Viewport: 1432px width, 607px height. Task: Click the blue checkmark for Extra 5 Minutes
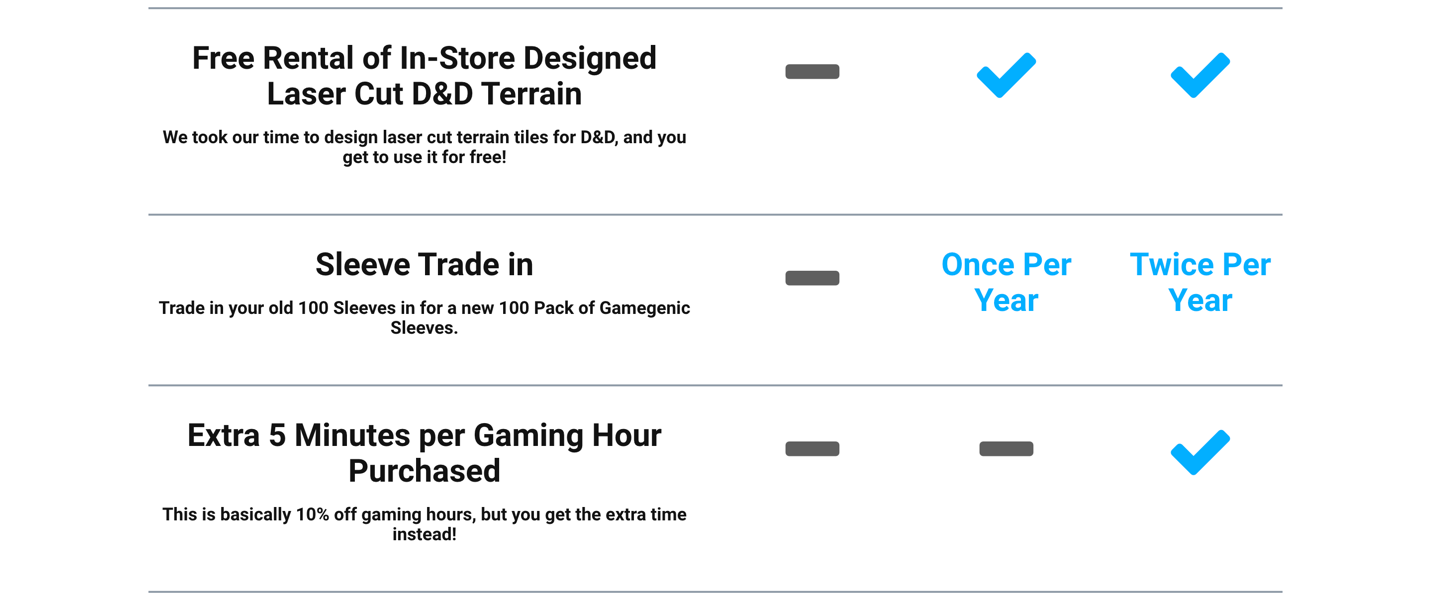tap(1200, 452)
